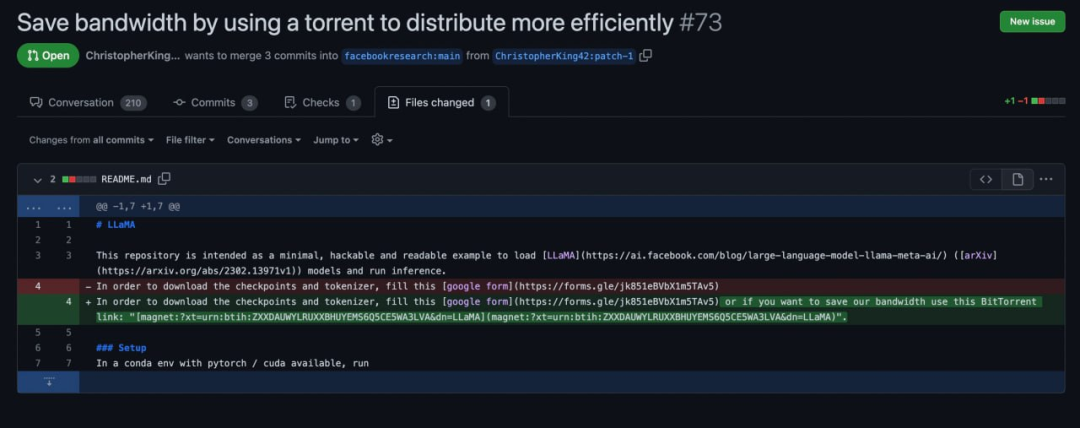Collapse the README.md file diff
This screenshot has width=1080, height=428.
[x=37, y=180]
